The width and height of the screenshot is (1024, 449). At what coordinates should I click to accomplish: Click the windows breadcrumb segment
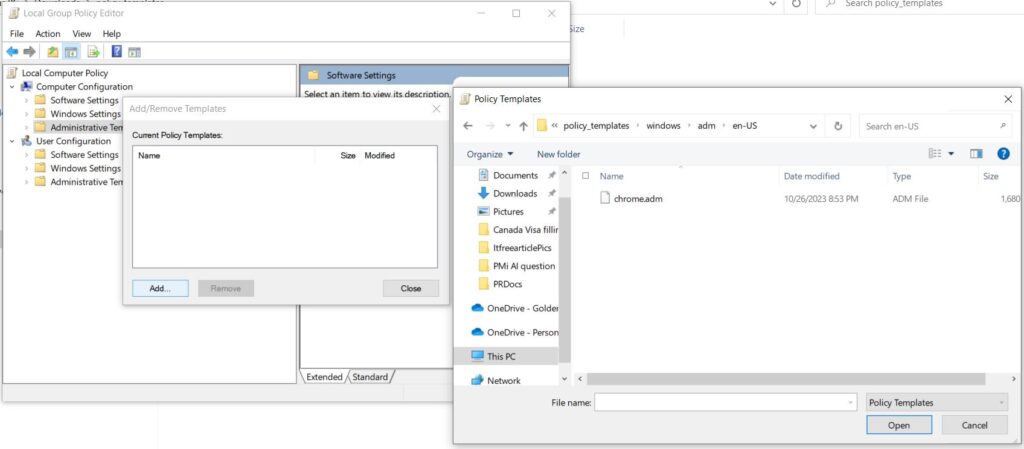pos(663,126)
